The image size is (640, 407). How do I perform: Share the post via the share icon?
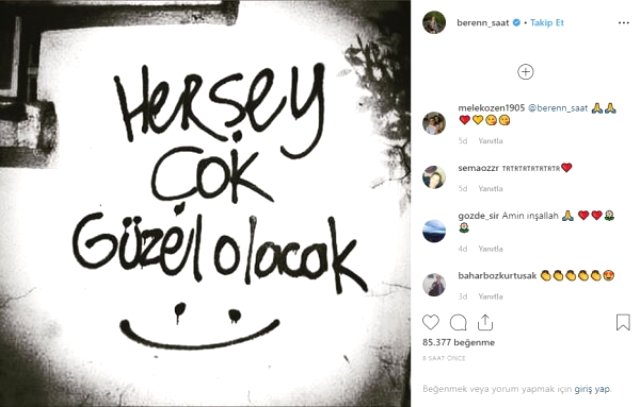(x=485, y=322)
